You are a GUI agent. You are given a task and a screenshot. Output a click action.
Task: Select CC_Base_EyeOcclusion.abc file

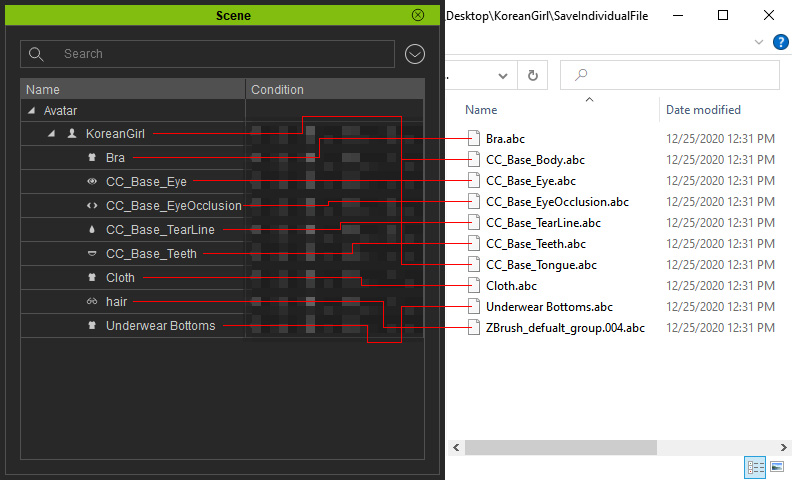pyautogui.click(x=557, y=202)
